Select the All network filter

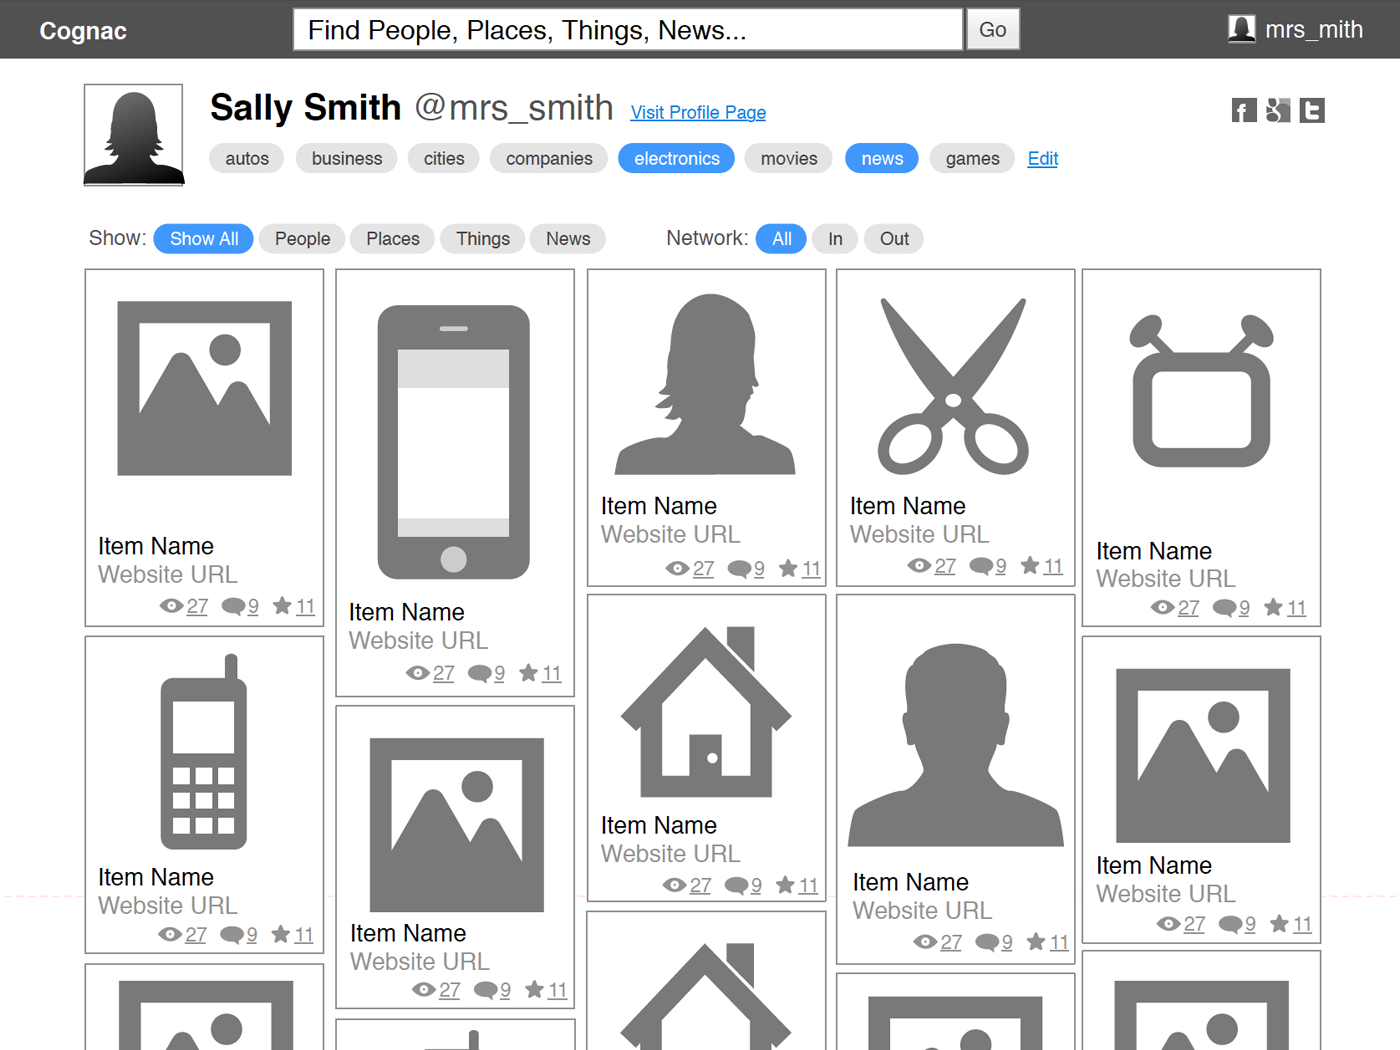(x=782, y=238)
